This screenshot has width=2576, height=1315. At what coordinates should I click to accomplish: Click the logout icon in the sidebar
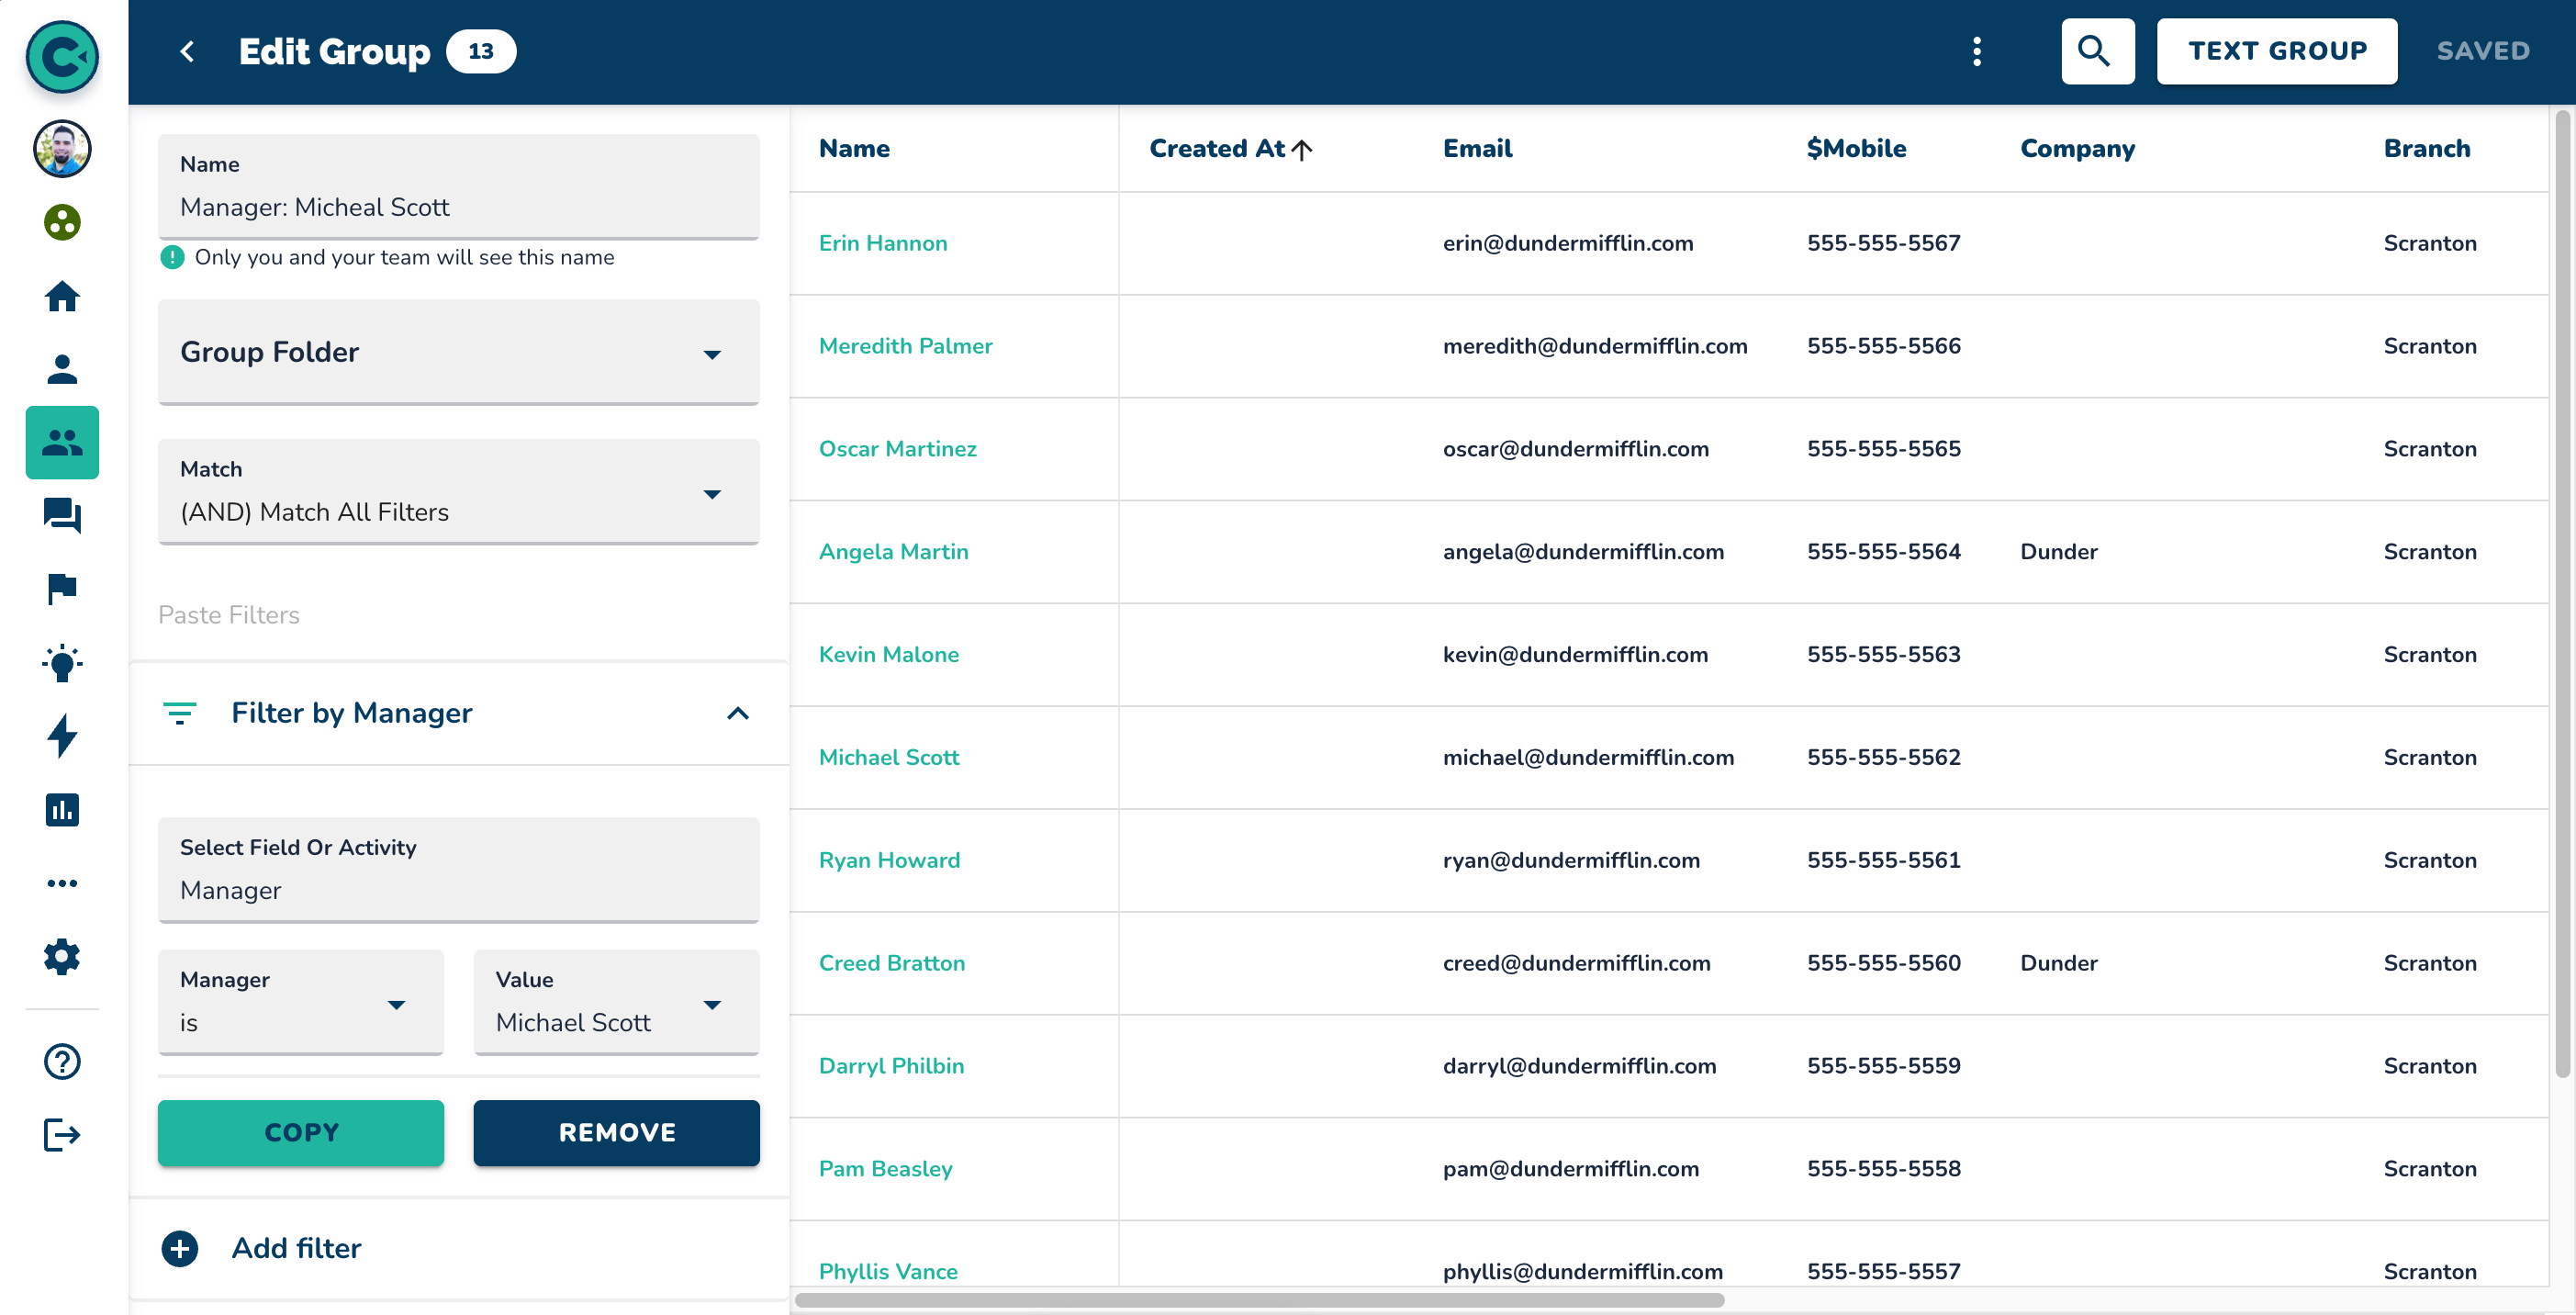pos(62,1134)
